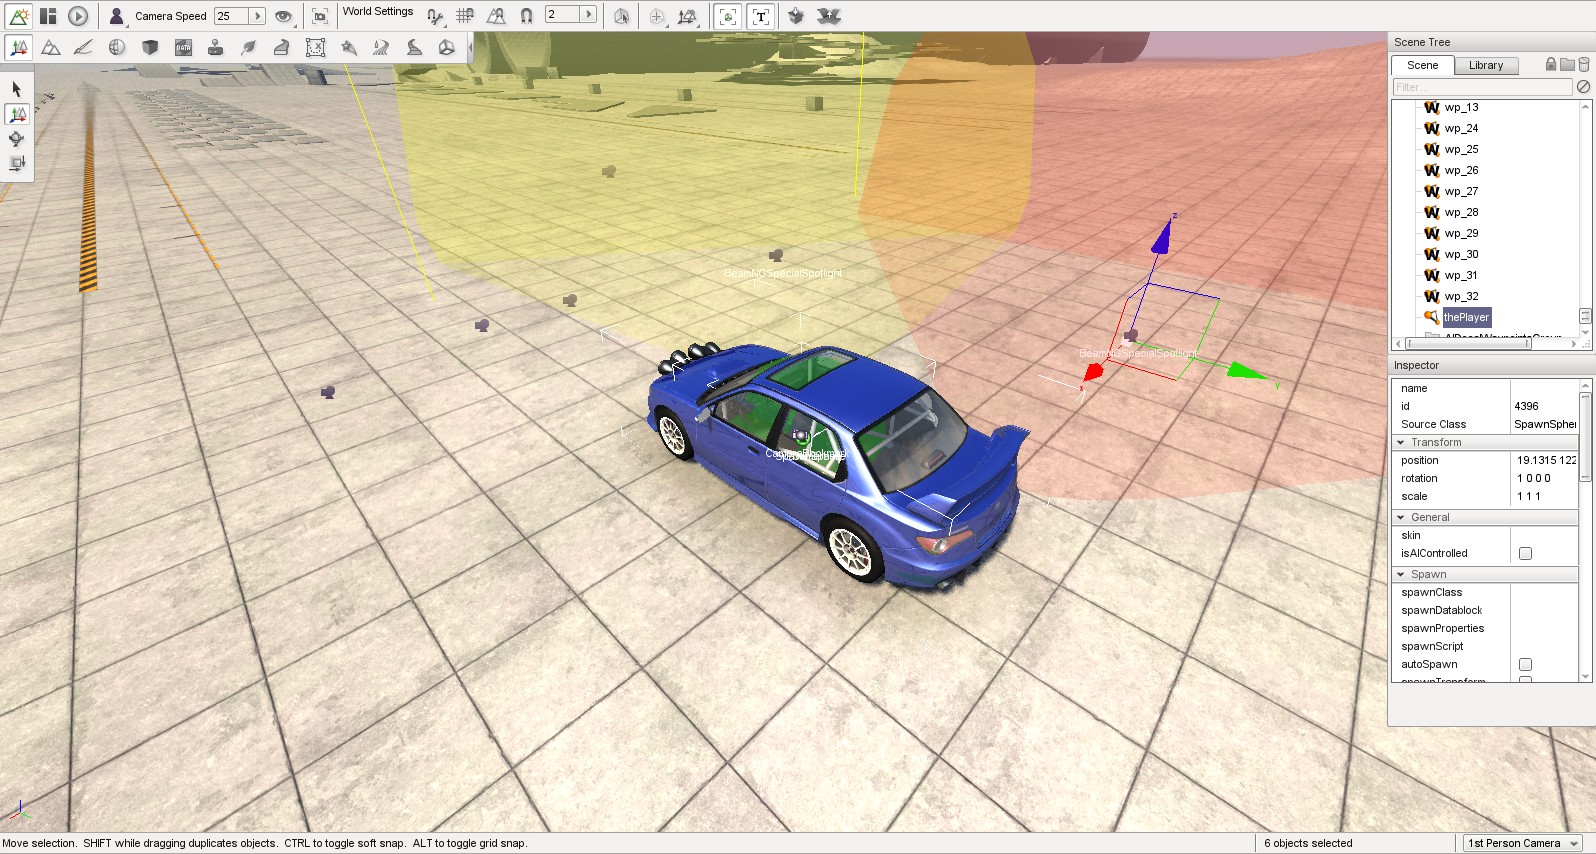The height and width of the screenshot is (854, 1596).
Task: Open the World Editor mode button
Action: (x=18, y=16)
